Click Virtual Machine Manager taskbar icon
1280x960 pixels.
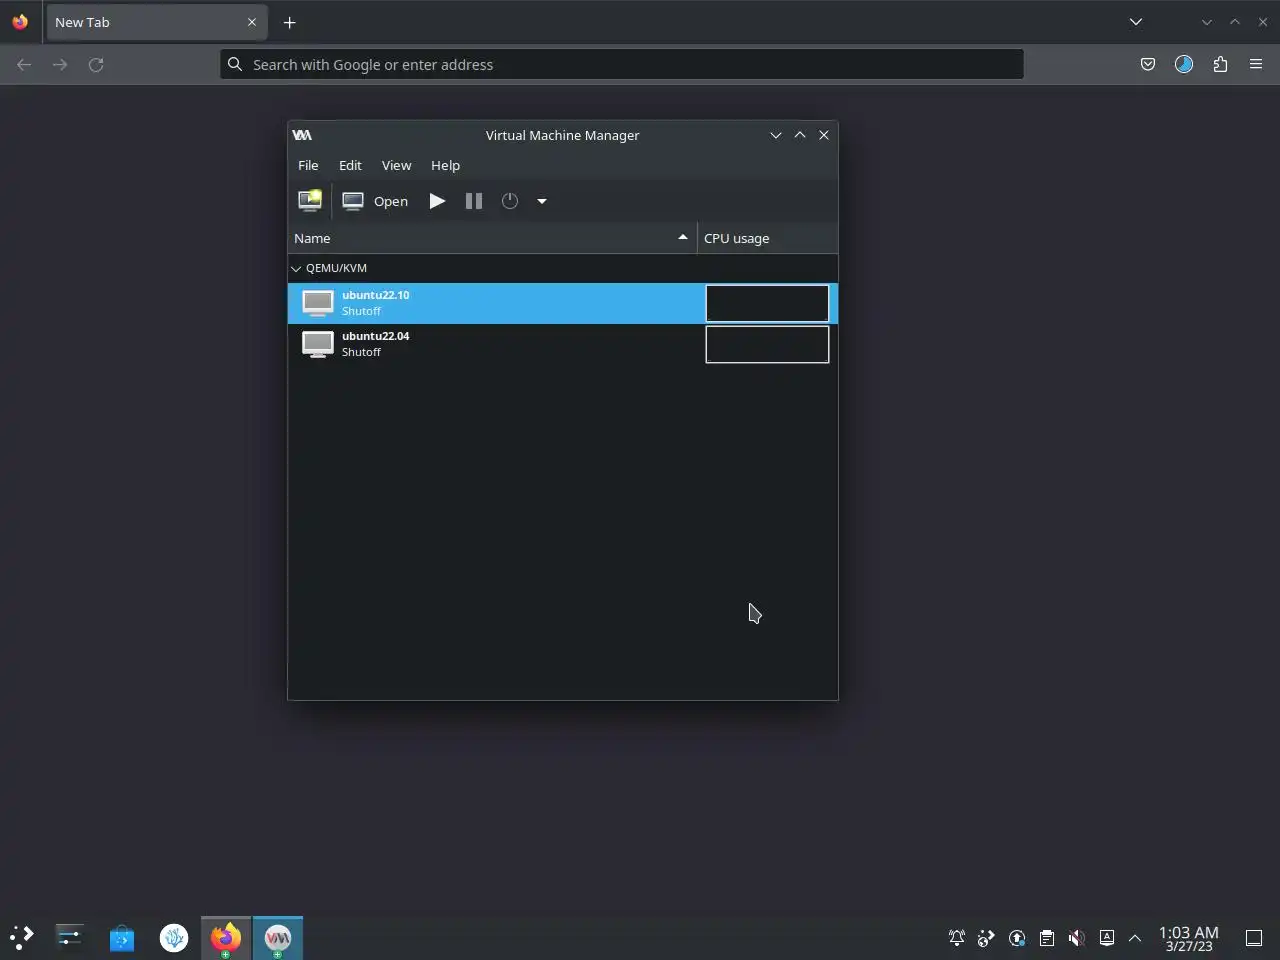pos(278,937)
